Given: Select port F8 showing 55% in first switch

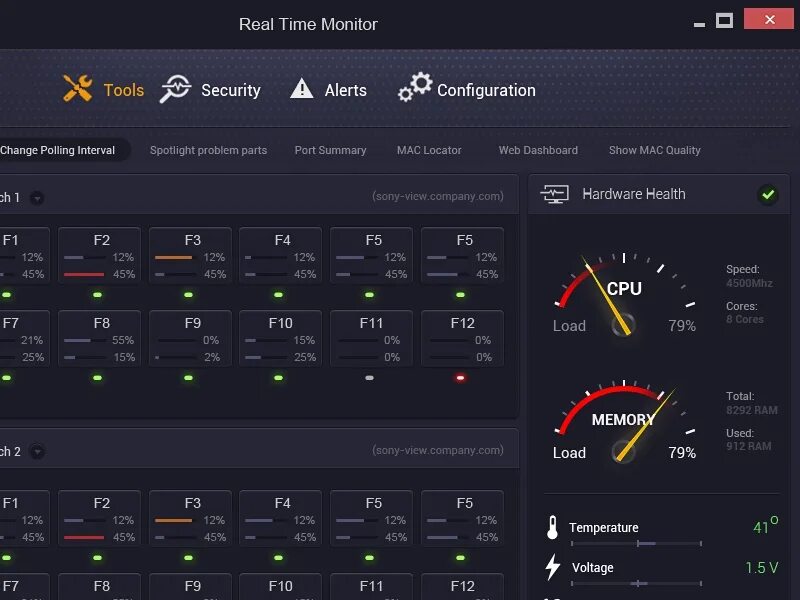Looking at the screenshot, I should [99, 338].
